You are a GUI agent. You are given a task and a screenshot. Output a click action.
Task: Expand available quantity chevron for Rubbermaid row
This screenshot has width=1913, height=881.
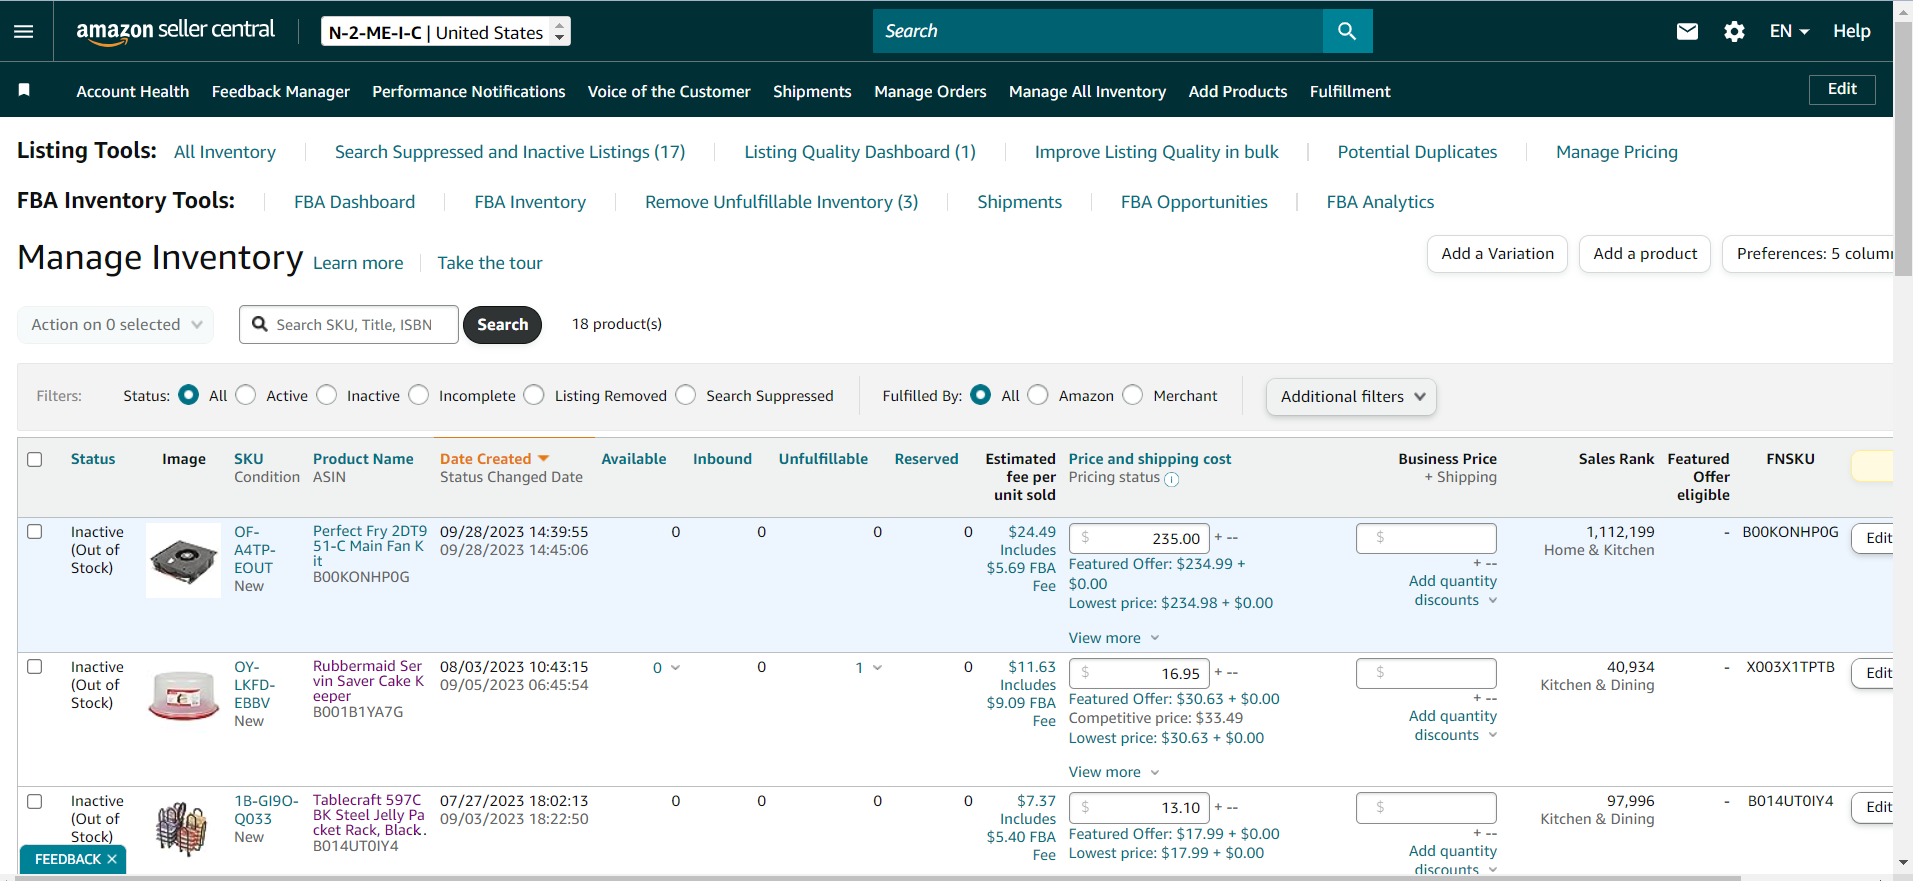676,668
